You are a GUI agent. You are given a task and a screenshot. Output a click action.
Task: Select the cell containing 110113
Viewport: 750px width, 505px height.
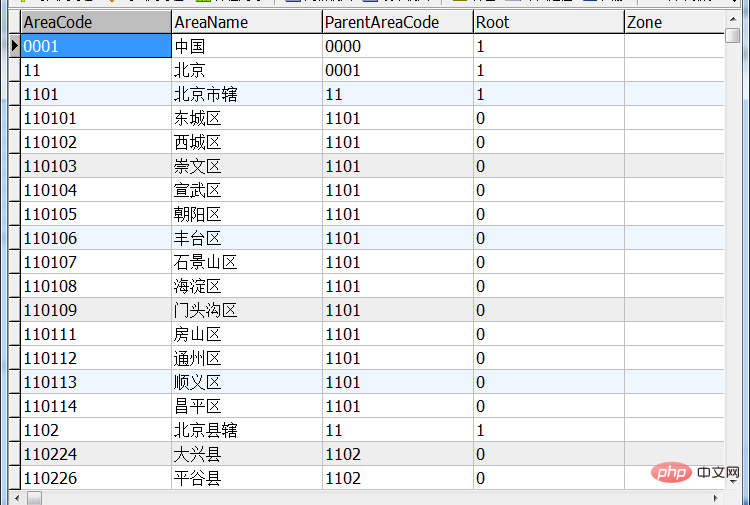pos(96,382)
